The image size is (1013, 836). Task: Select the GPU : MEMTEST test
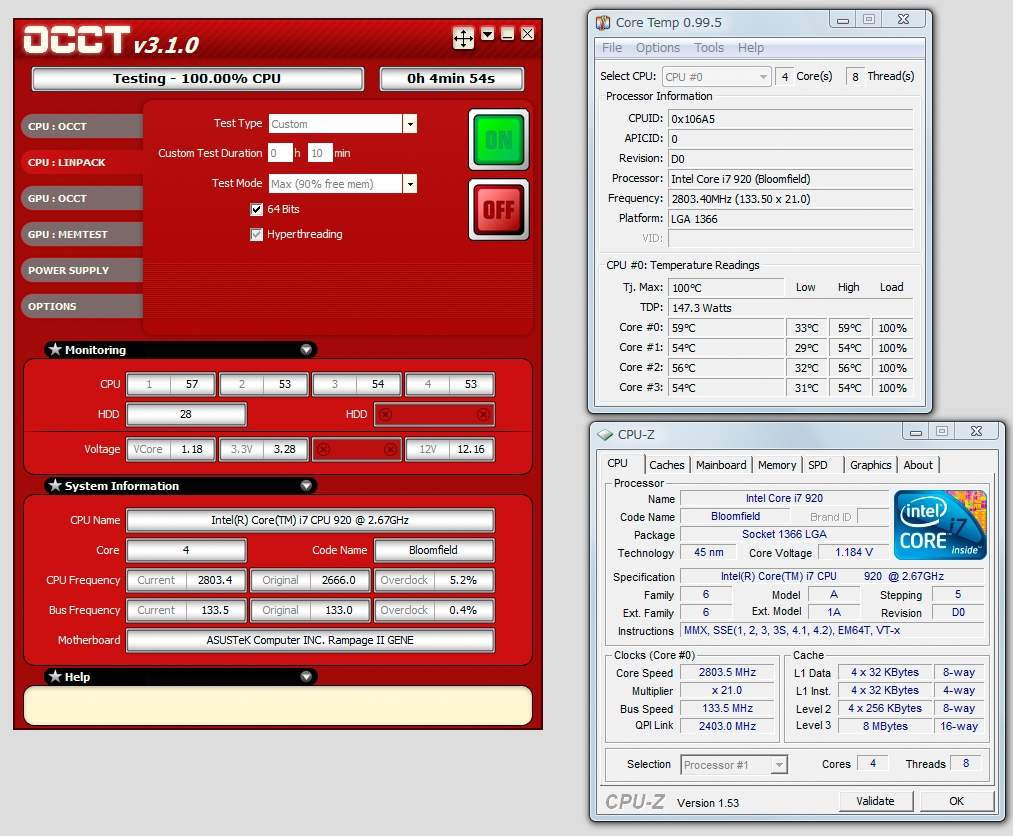pos(81,235)
